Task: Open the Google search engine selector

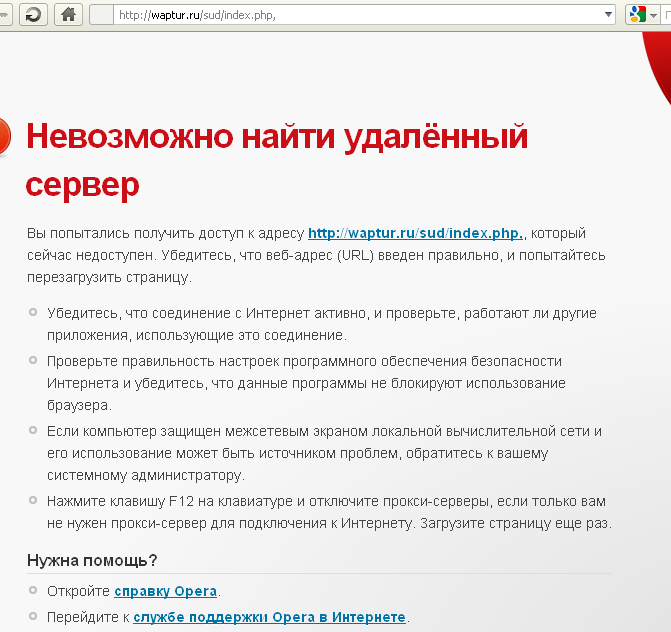Action: point(642,15)
